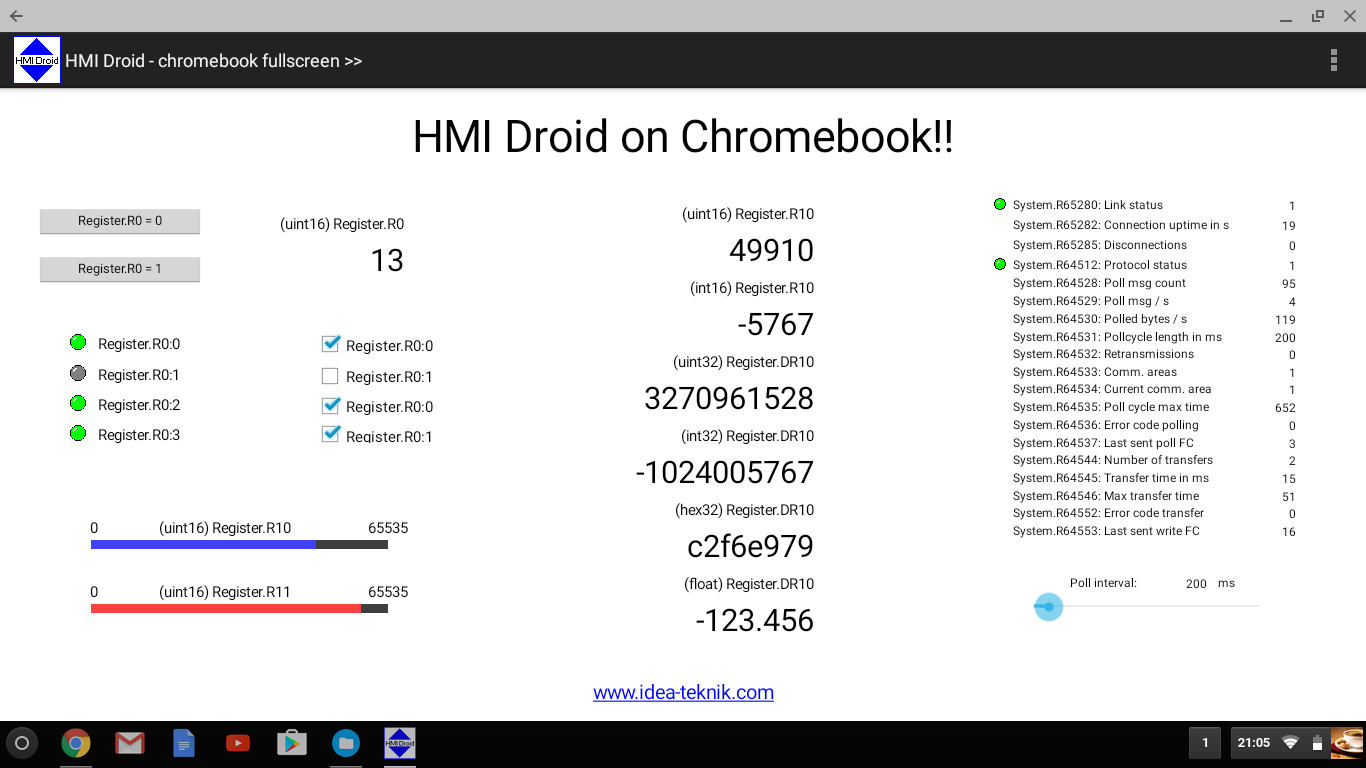
Task: Open the three-dot overflow menu
Action: pos(1334,60)
